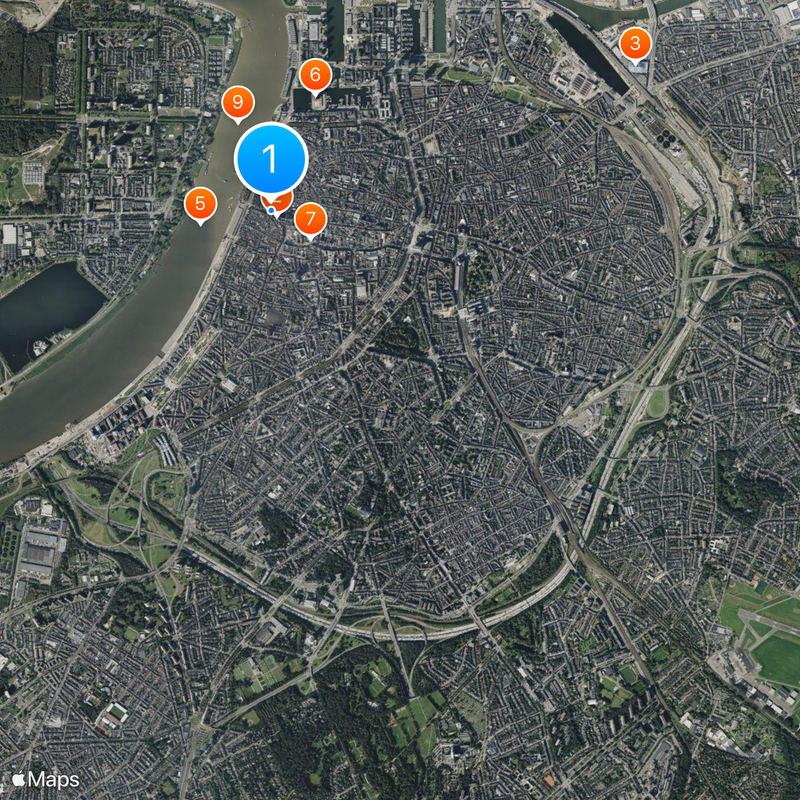Tap the small blue current-location dot
Viewport: 800px width, 800px height.
(271, 210)
